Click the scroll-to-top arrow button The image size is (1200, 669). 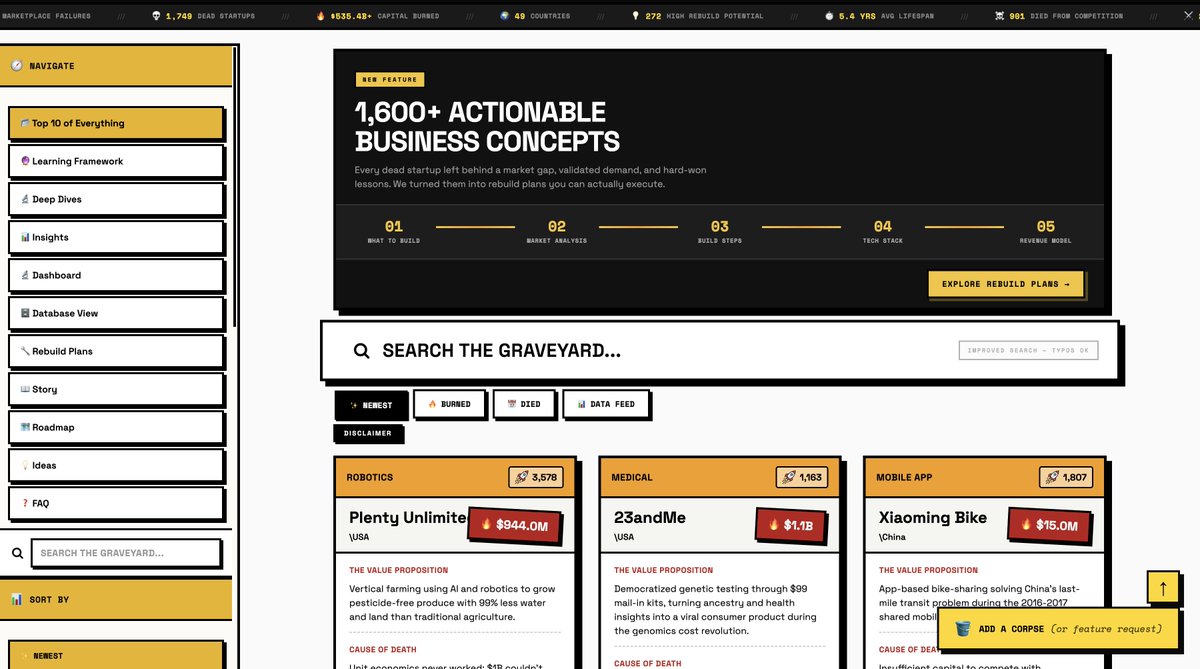pos(1163,590)
